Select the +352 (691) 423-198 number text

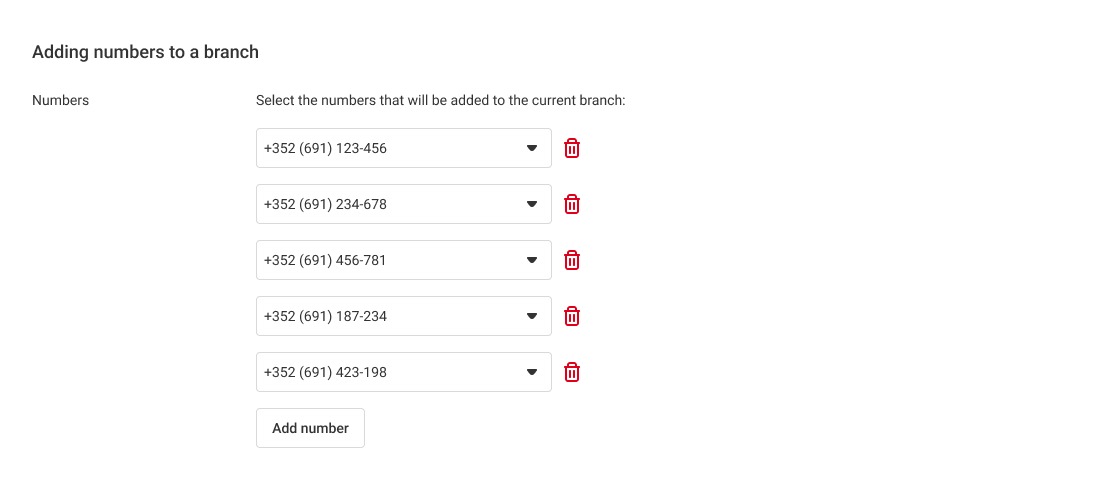coord(326,372)
